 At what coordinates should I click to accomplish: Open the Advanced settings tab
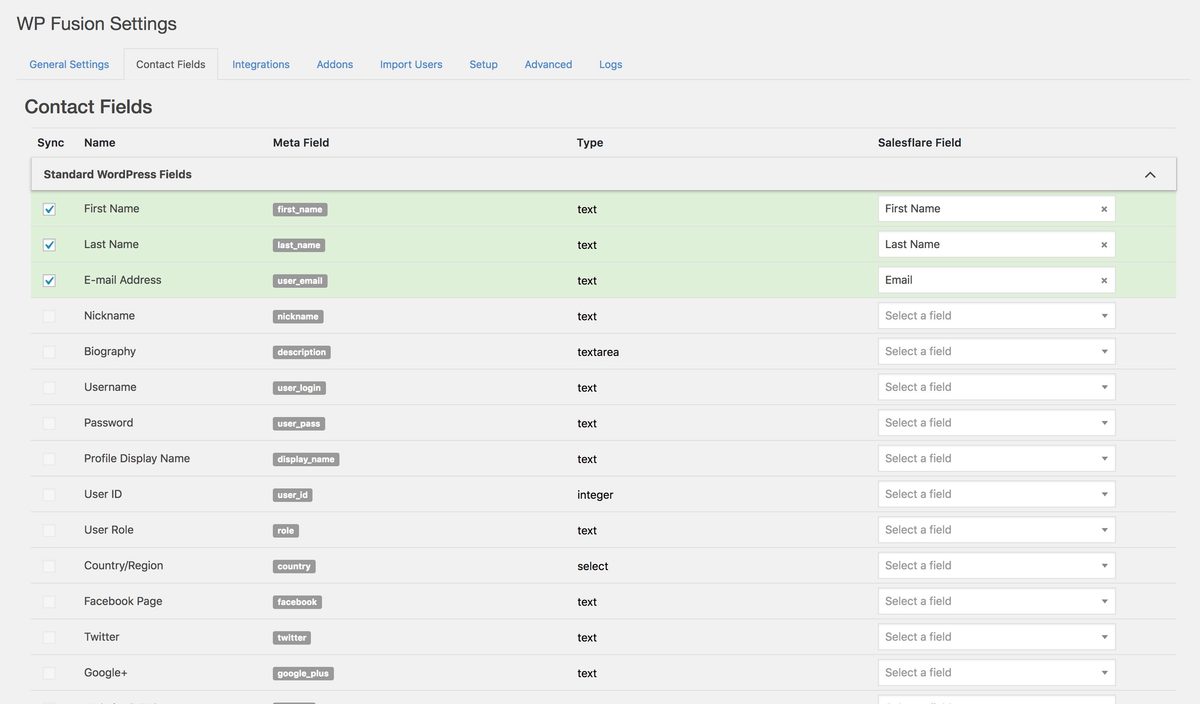click(x=548, y=64)
